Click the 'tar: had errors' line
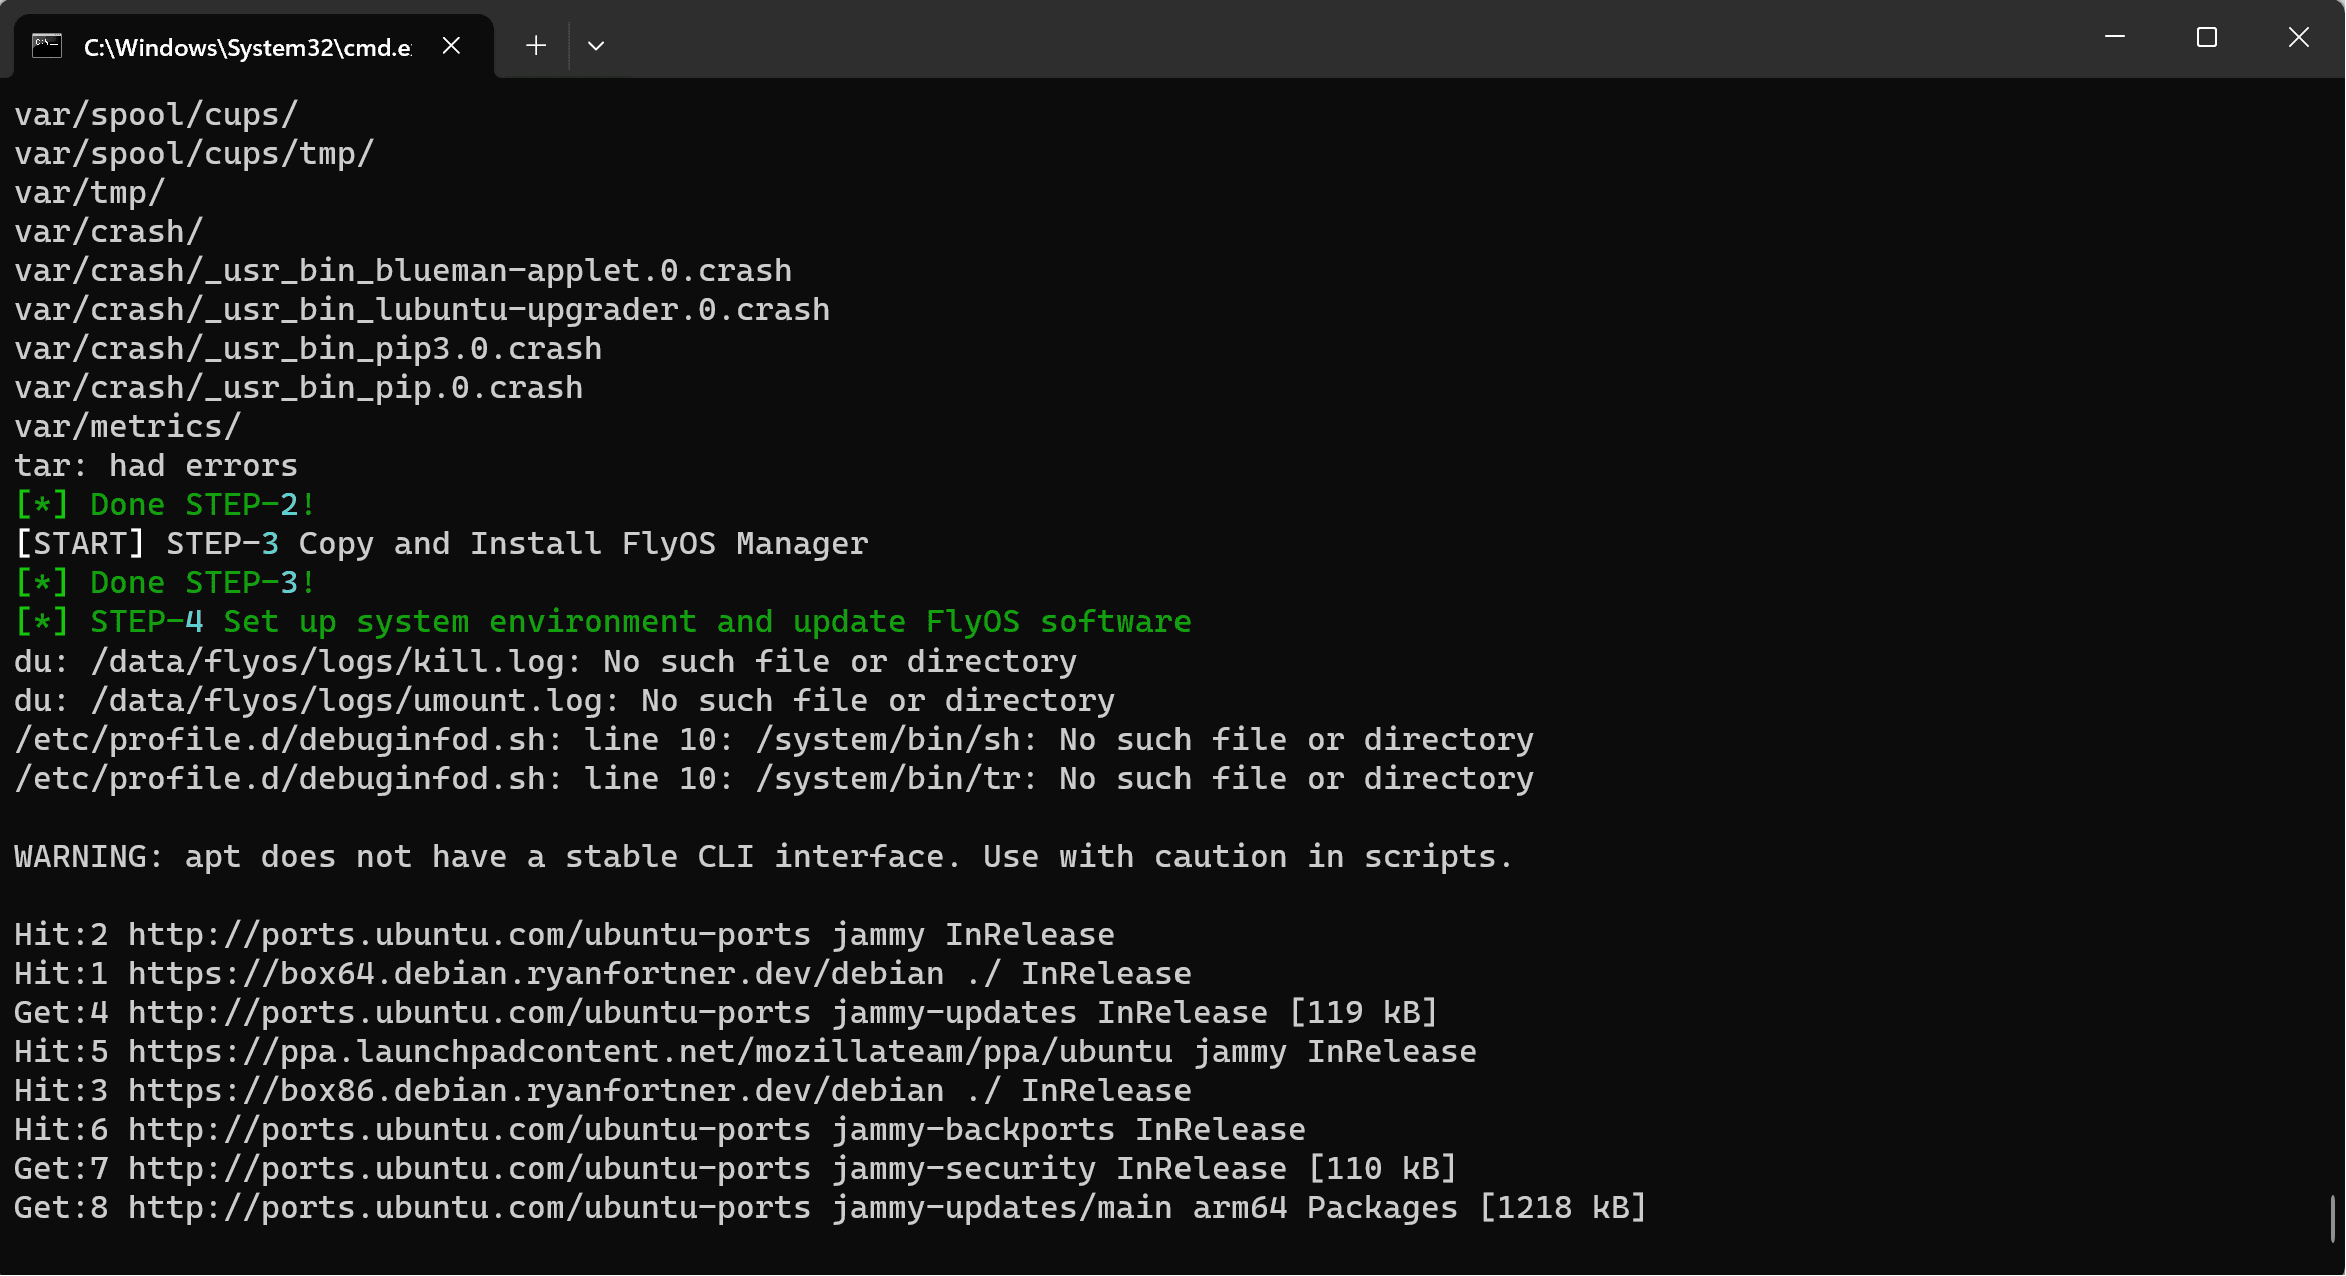The image size is (2346, 1276). pos(156,466)
